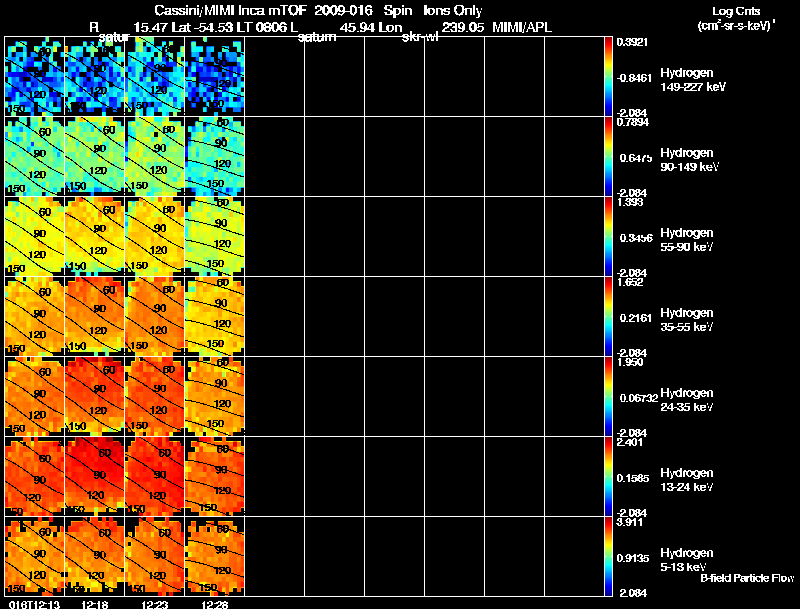Open the 90-149 keV hydrogen image at 12:18
The width and height of the screenshot is (800, 609).
pos(94,157)
